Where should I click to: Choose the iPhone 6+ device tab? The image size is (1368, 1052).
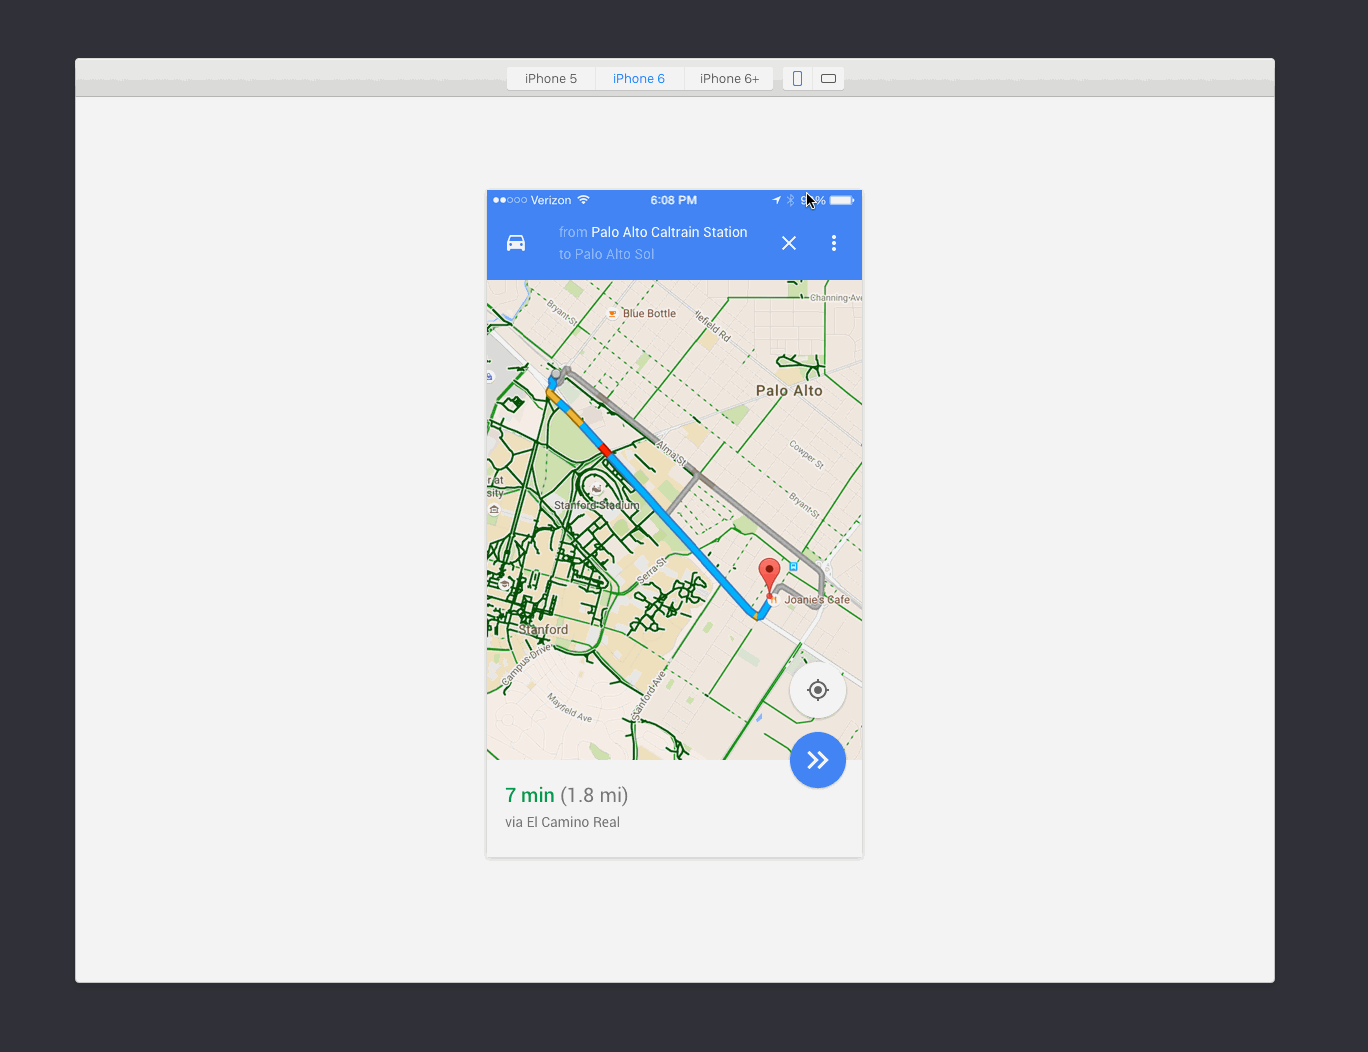tap(729, 79)
